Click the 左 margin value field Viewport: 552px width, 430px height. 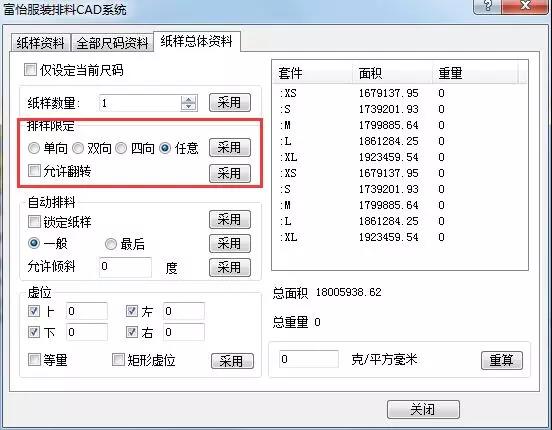click(183, 311)
